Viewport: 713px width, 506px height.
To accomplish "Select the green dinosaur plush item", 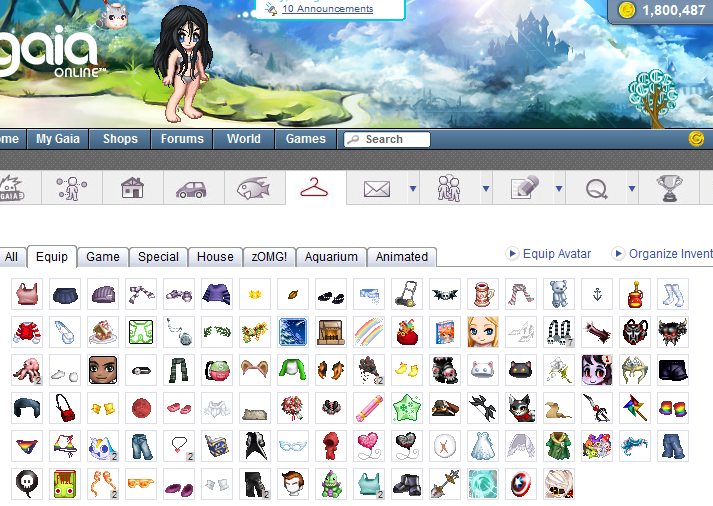I will pyautogui.click(x=331, y=484).
